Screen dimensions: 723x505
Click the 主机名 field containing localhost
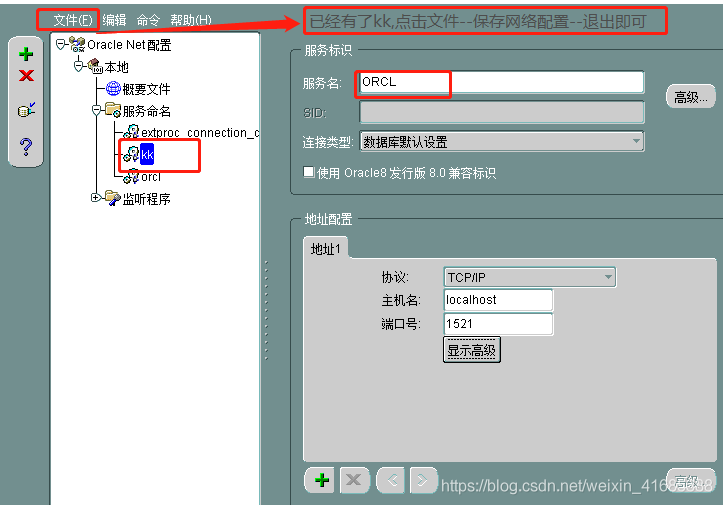[498, 300]
